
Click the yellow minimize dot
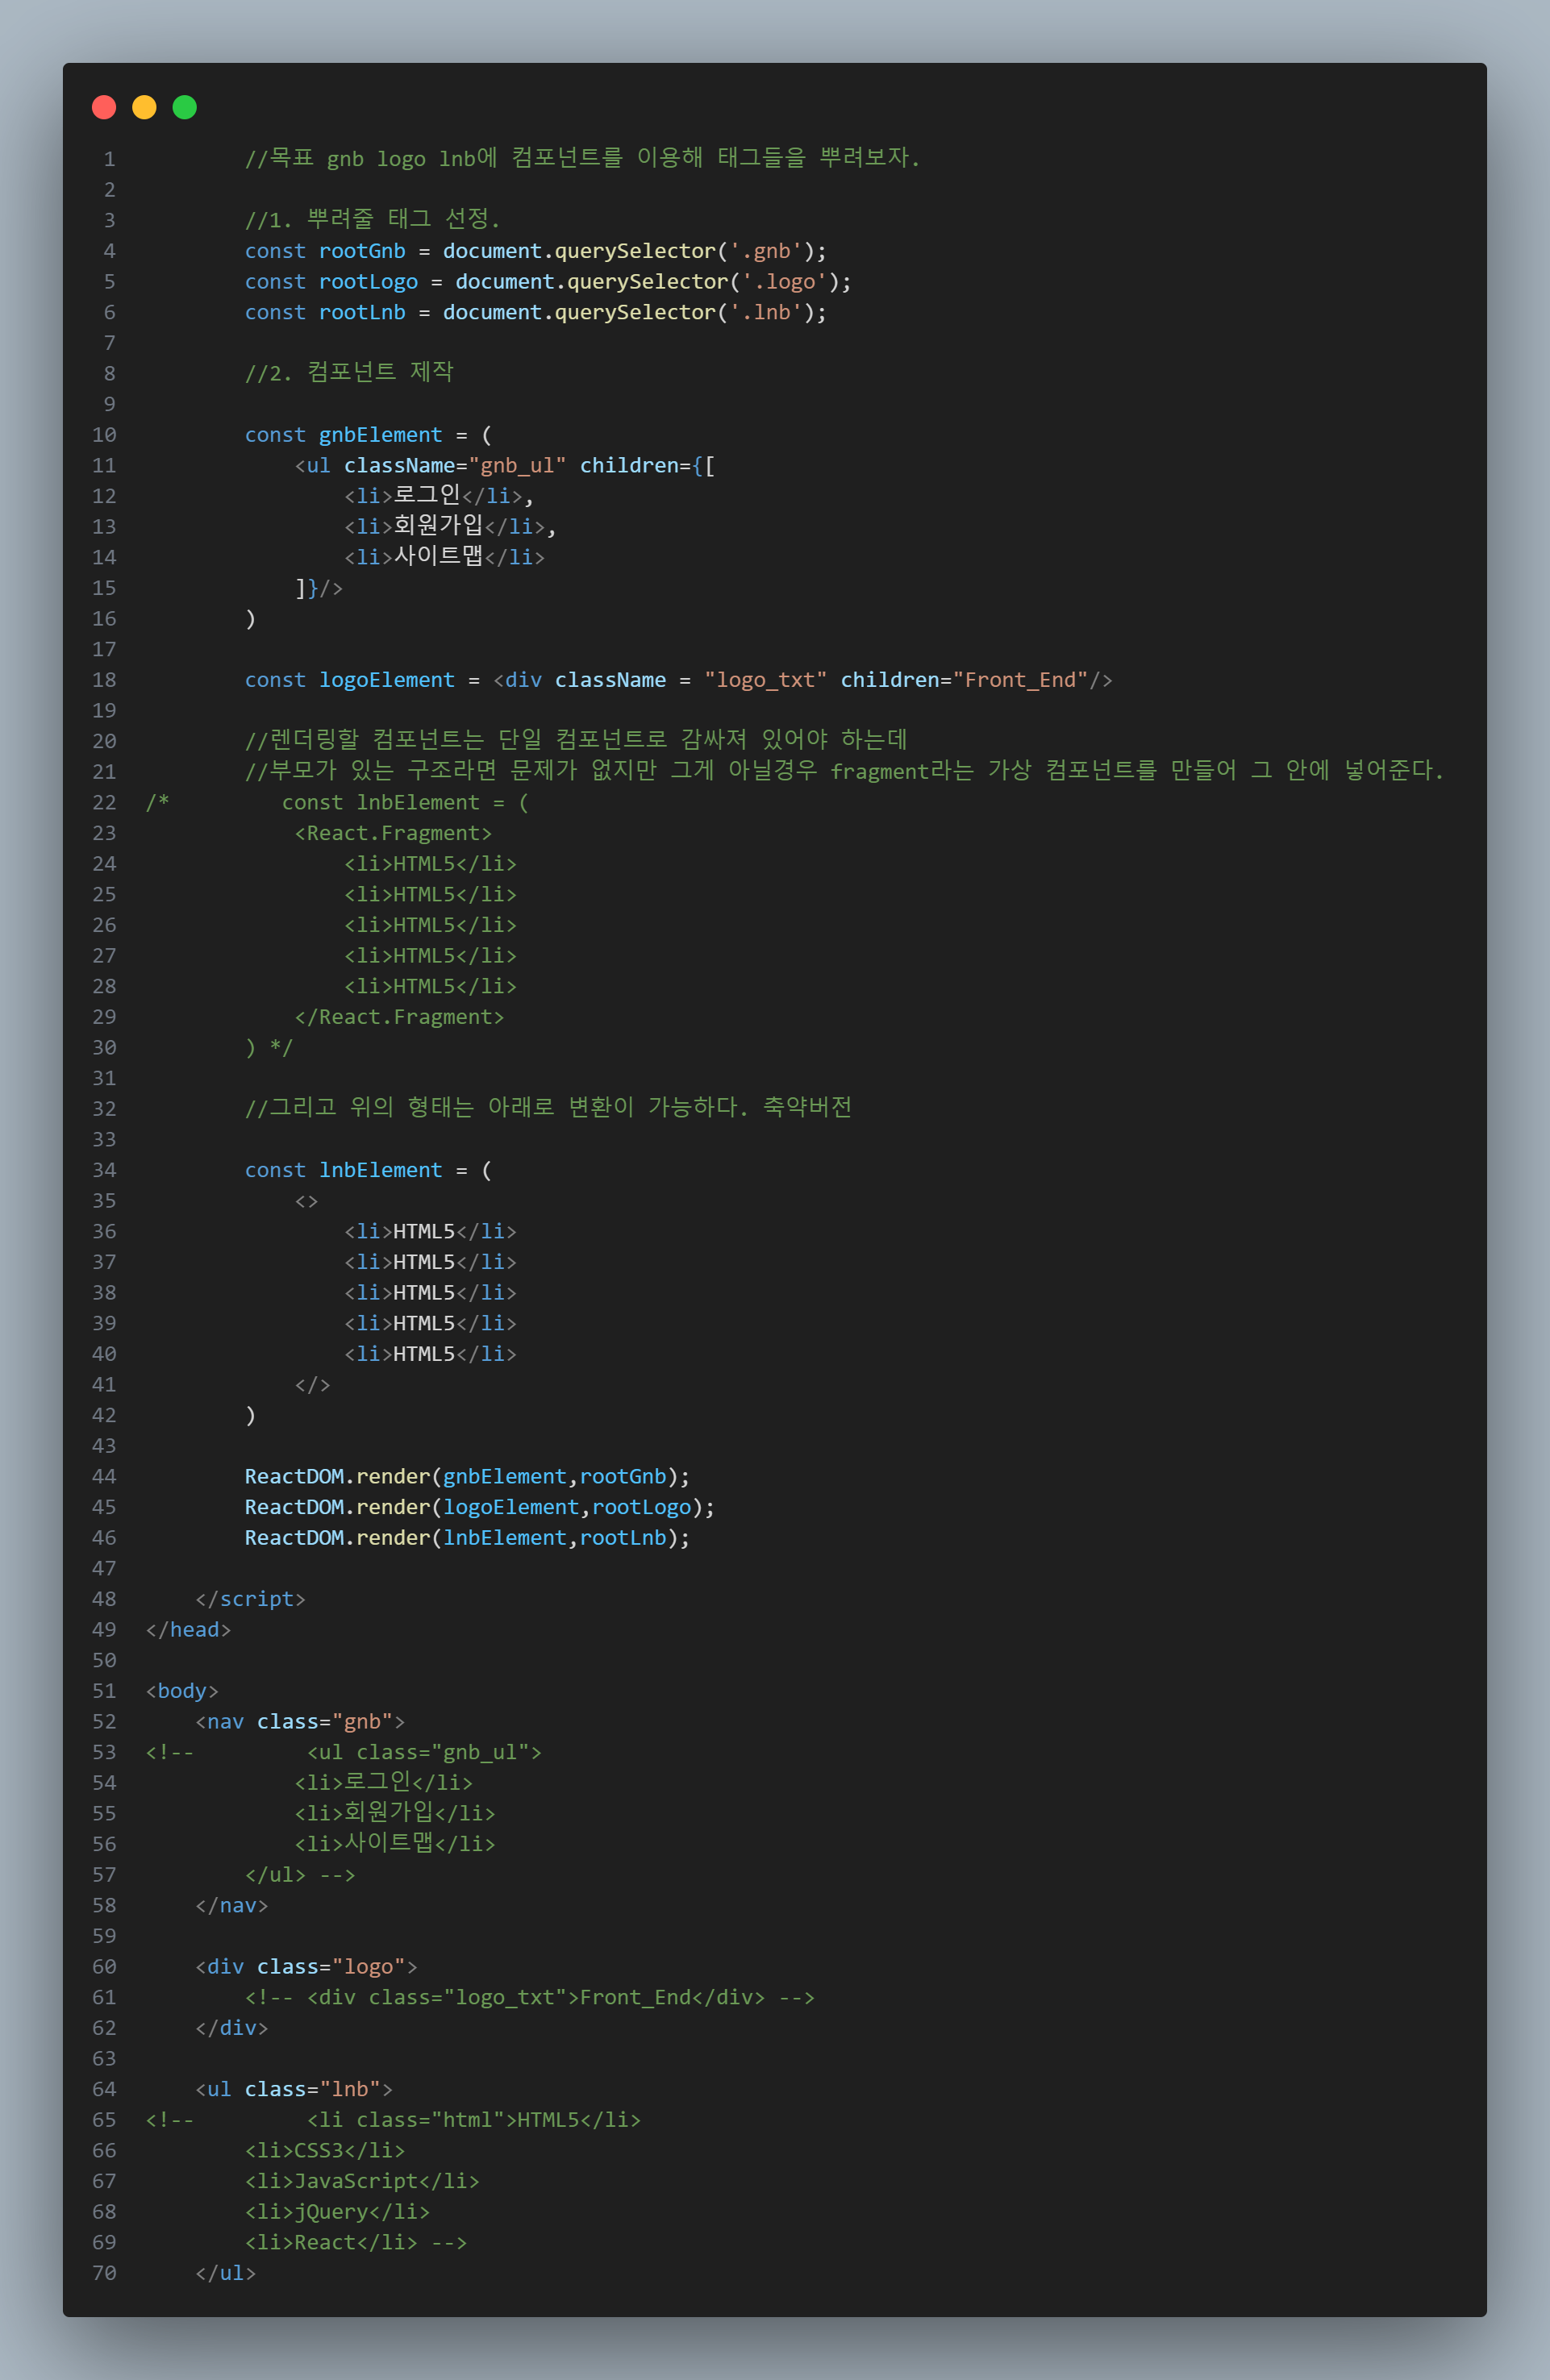[x=144, y=107]
